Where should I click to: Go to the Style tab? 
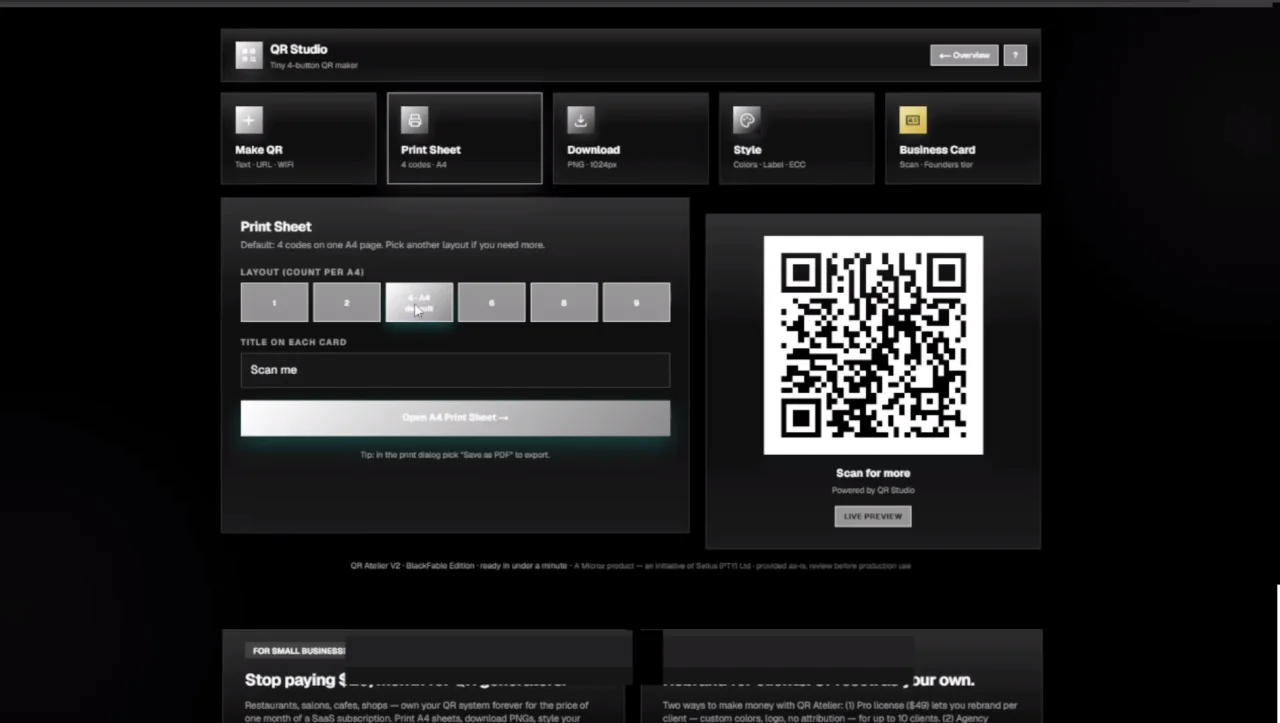pyautogui.click(x=797, y=138)
